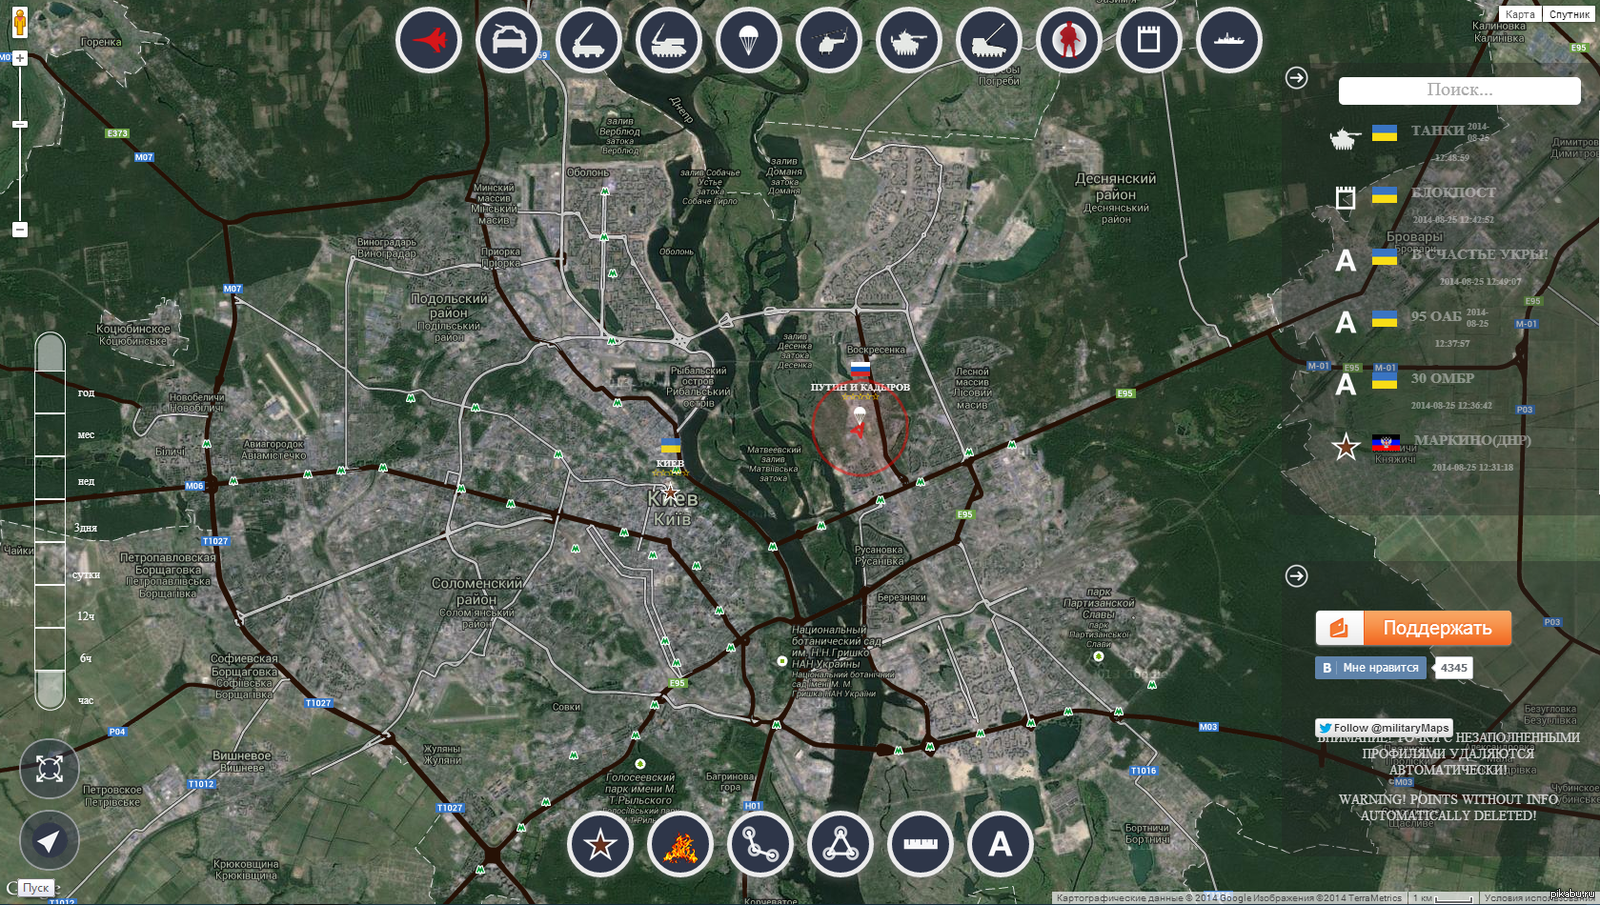Set timeline filter to час
Screen dimensions: 1600x905
click(86, 701)
